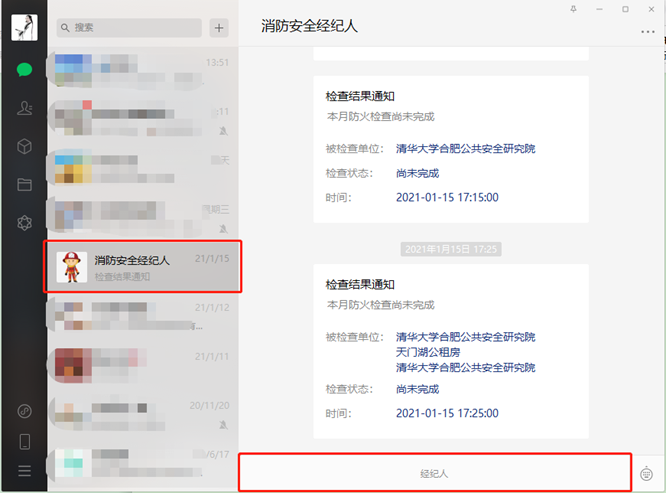This screenshot has width=666, height=493.
Task: Click the search box in chat list
Action: [x=129, y=28]
